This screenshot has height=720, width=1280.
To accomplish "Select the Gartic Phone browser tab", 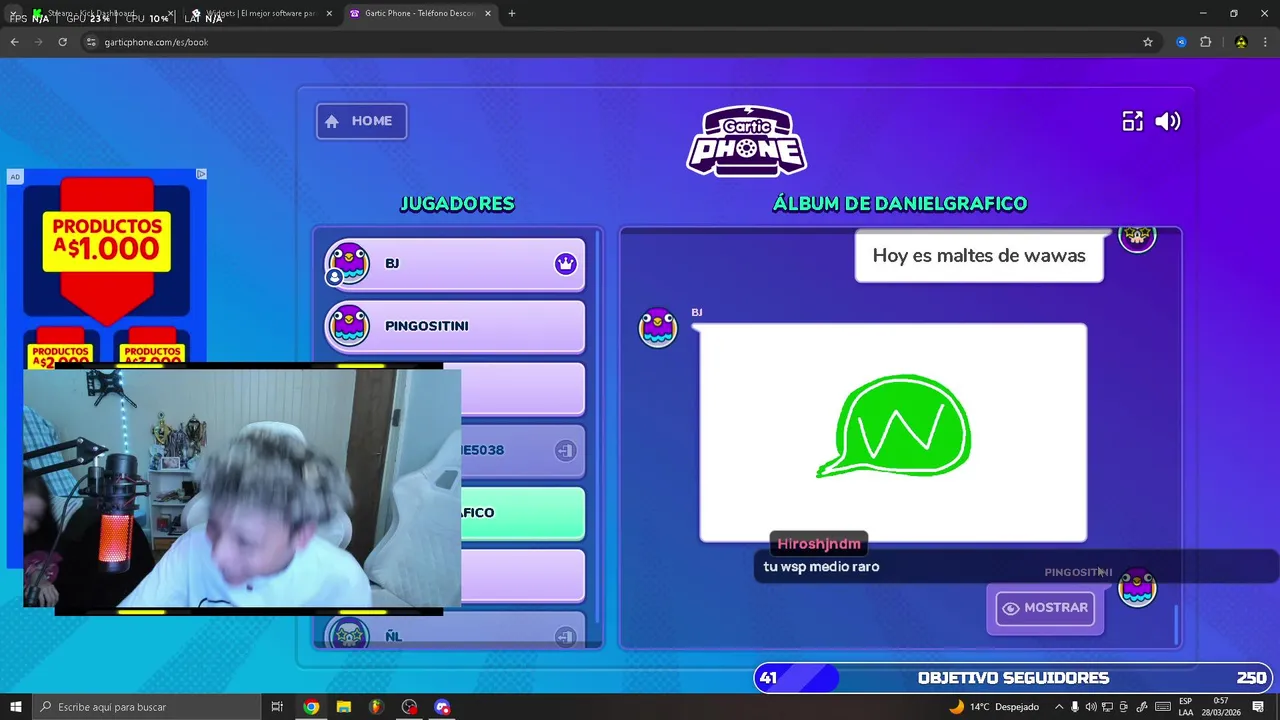I will [418, 14].
